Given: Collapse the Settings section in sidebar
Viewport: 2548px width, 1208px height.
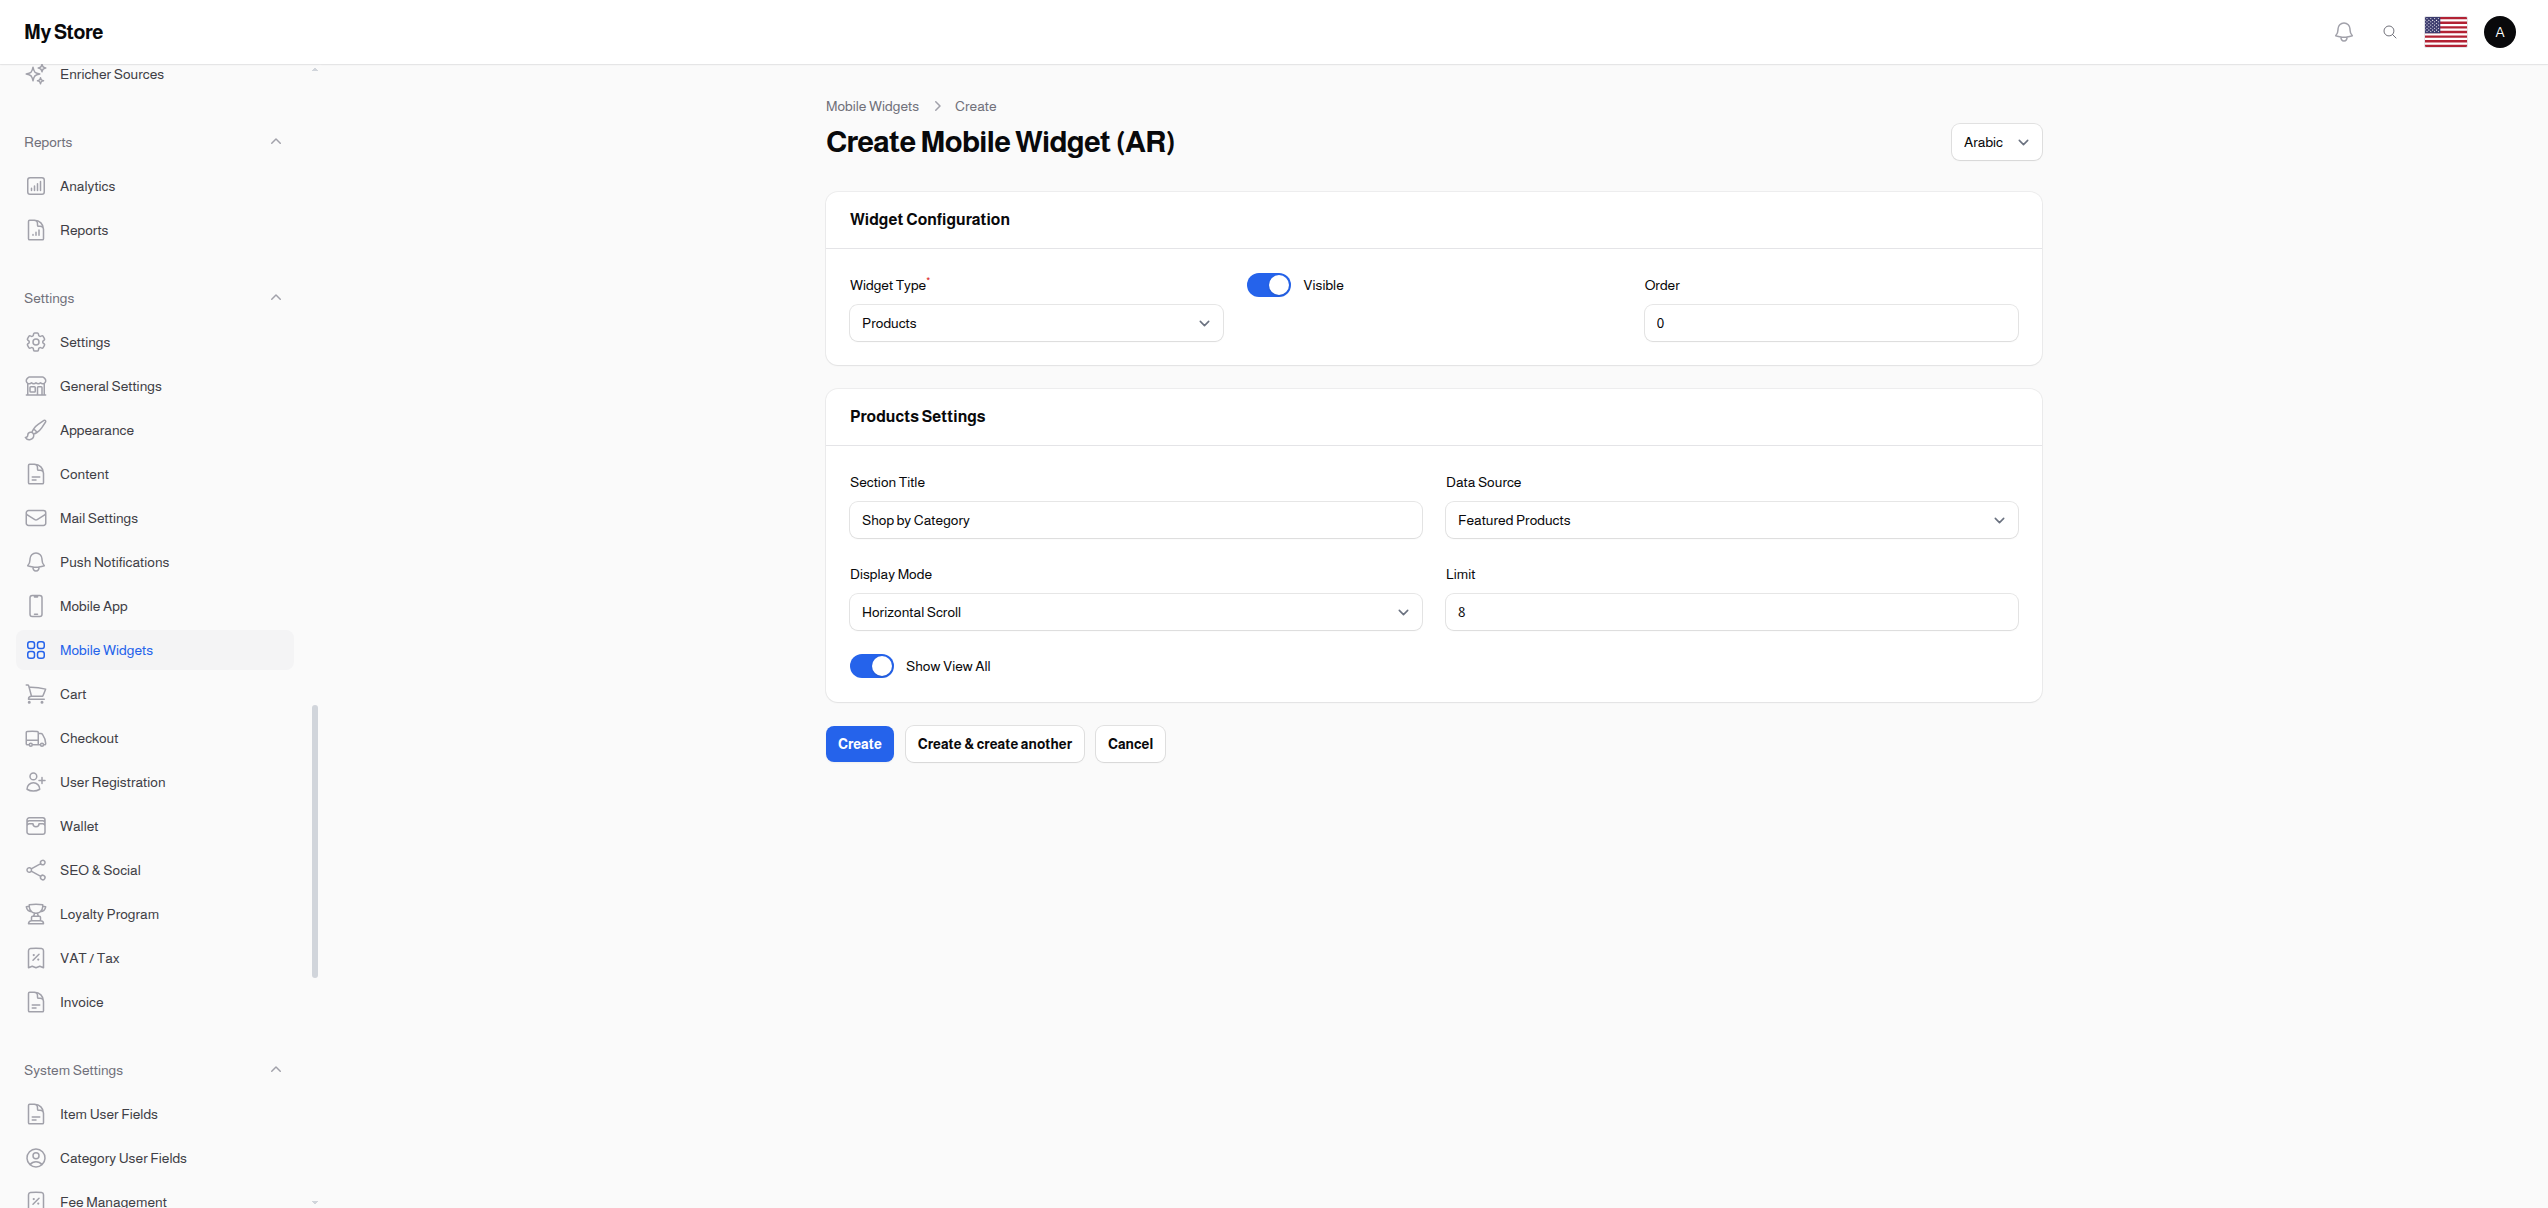Looking at the screenshot, I should tap(276, 297).
